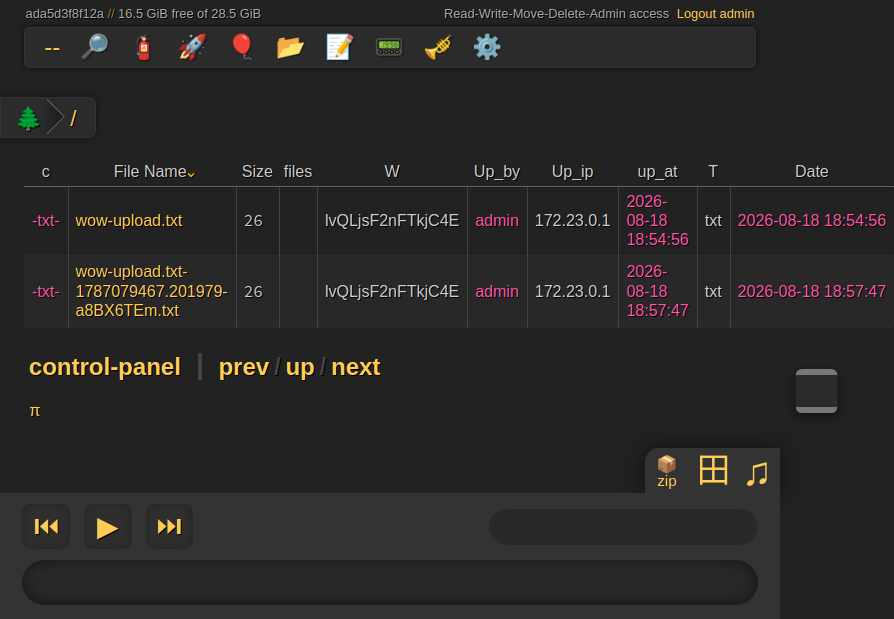Sort by T column header
The image size is (894, 619).
pyautogui.click(x=713, y=172)
